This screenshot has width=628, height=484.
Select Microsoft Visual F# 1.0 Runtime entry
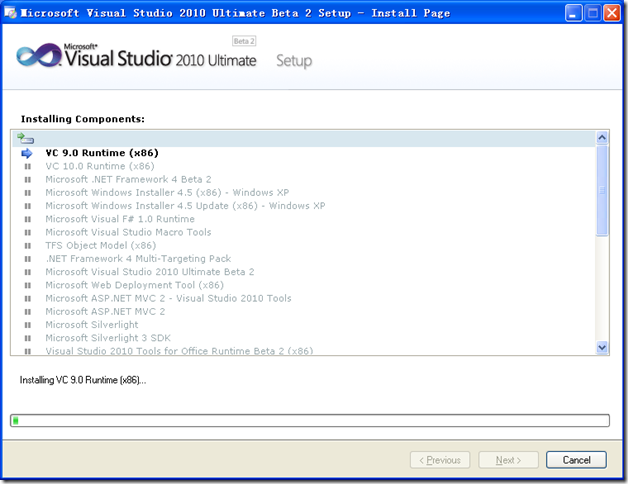click(x=120, y=219)
